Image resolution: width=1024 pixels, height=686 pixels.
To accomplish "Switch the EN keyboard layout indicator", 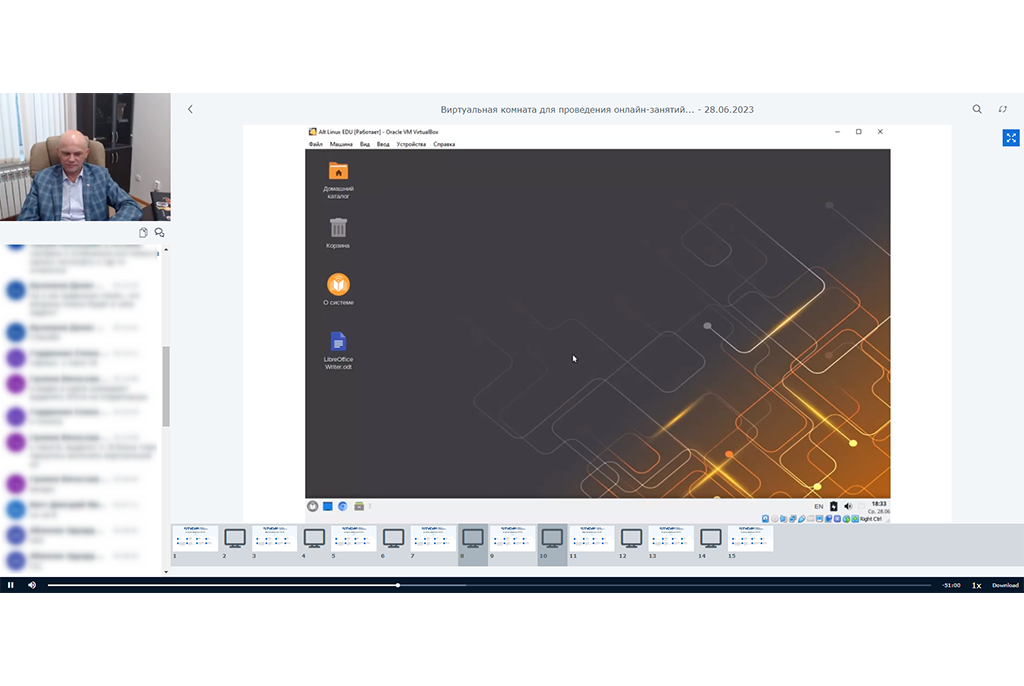I will (x=818, y=506).
